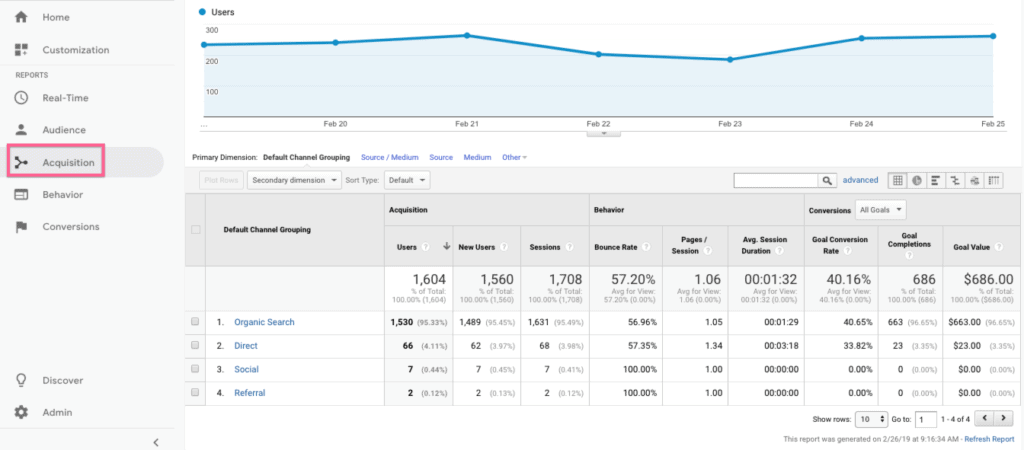Open the Behavior reports section

point(62,194)
